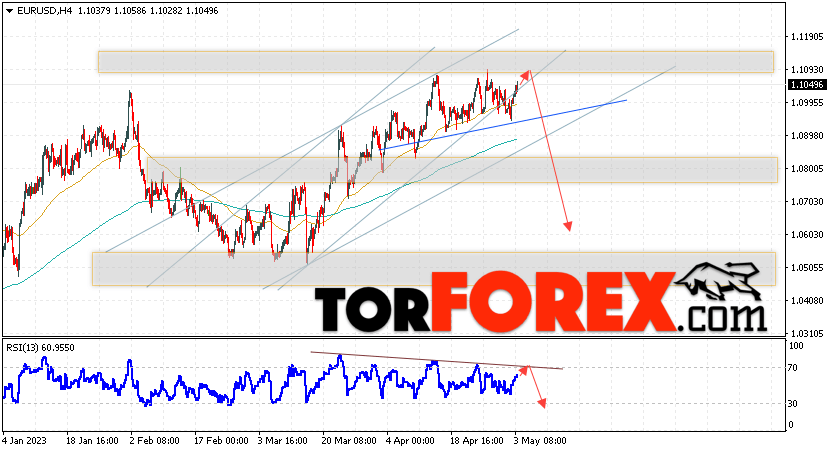Select the OHLC values 1.10379 1.10586 1.10282
Viewport: 831px width, 452px height.
click(x=129, y=11)
